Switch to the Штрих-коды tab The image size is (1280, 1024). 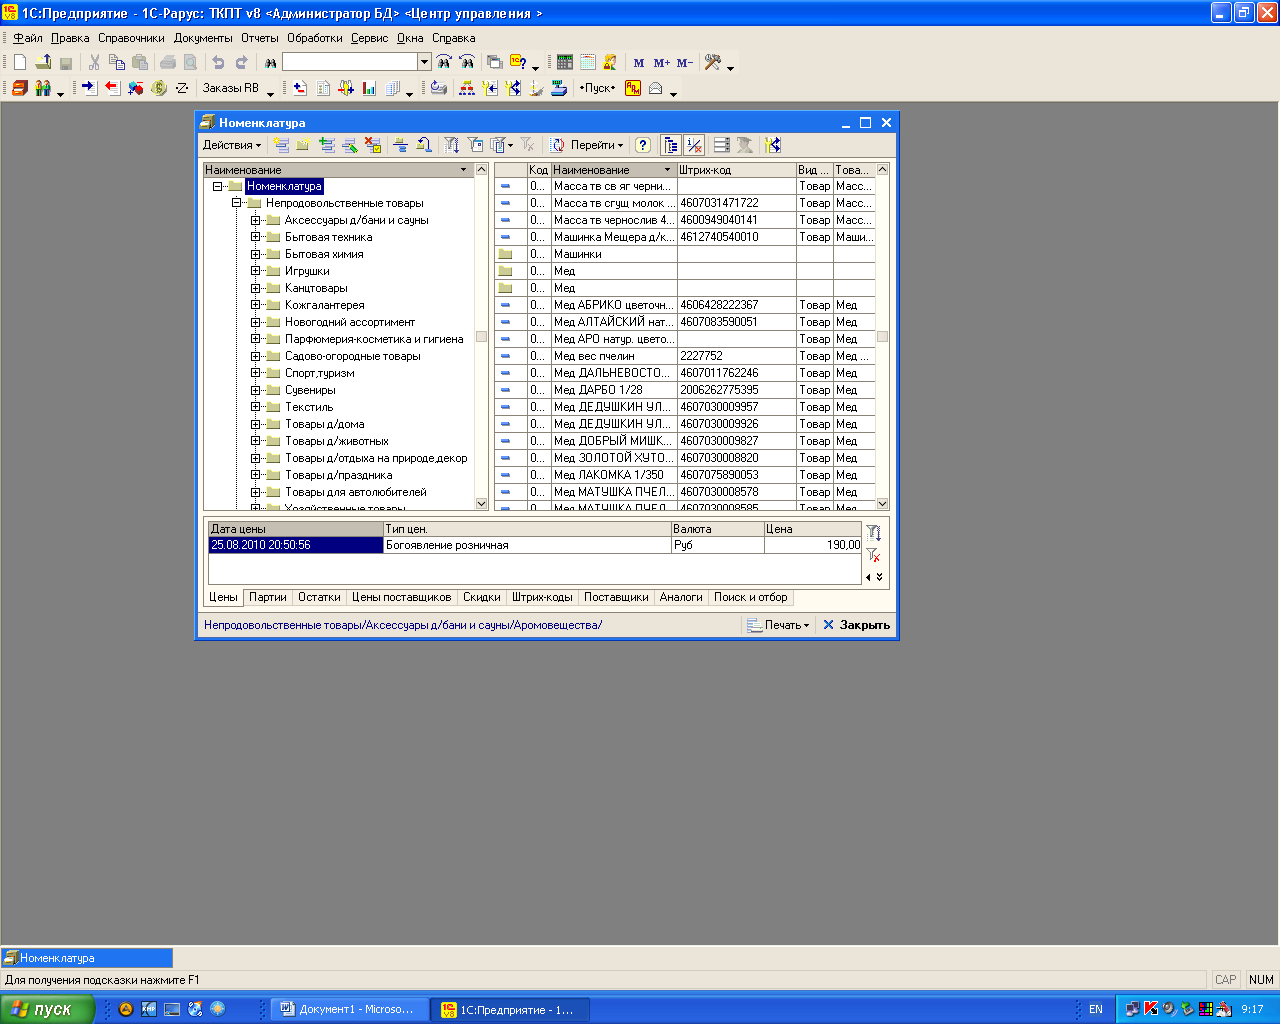tap(542, 597)
